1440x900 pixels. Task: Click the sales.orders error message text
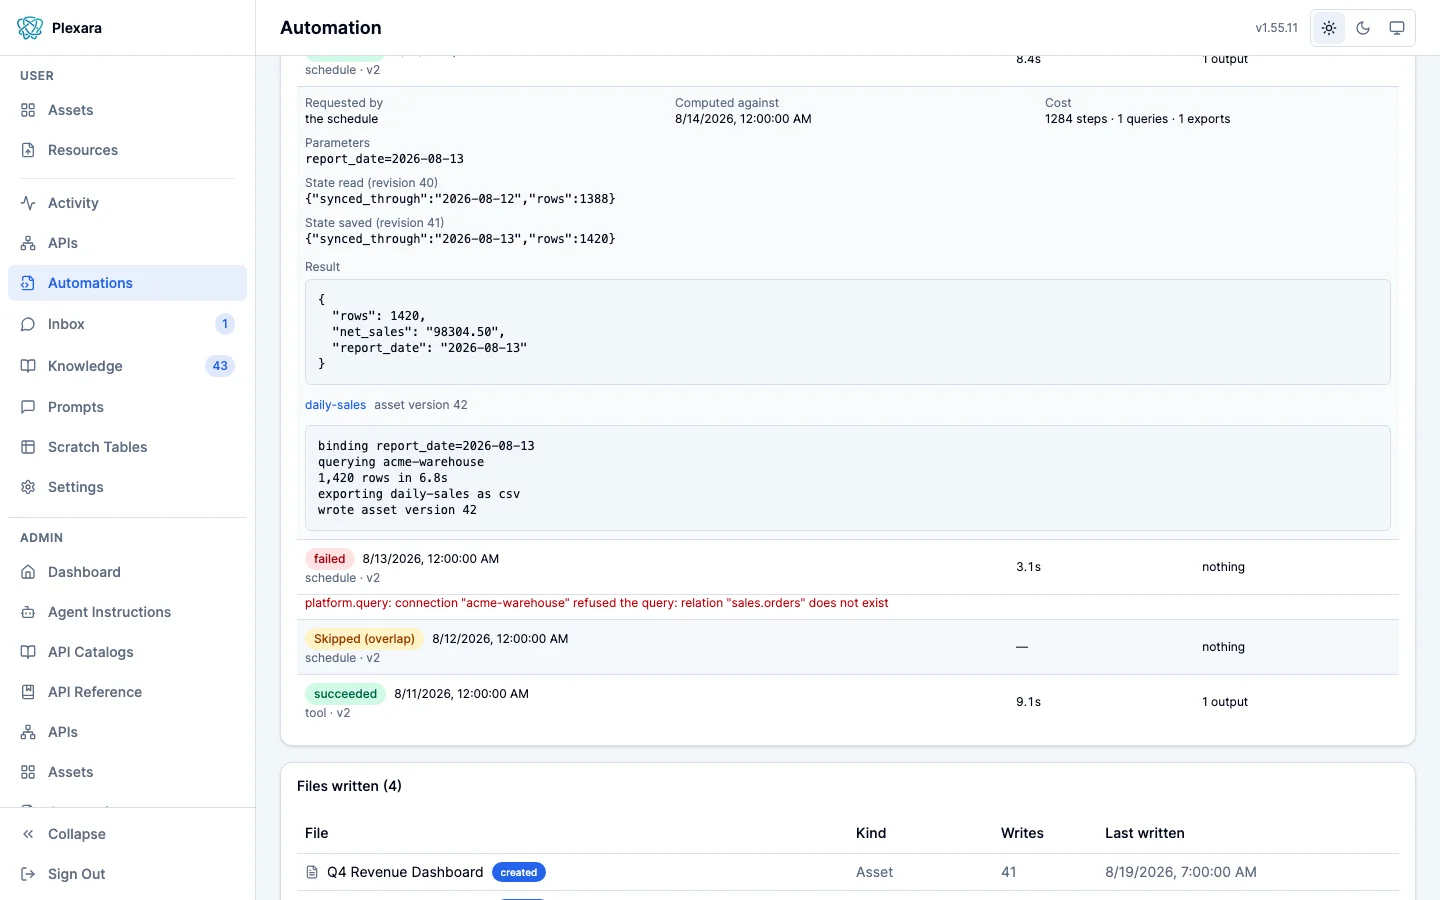click(596, 603)
